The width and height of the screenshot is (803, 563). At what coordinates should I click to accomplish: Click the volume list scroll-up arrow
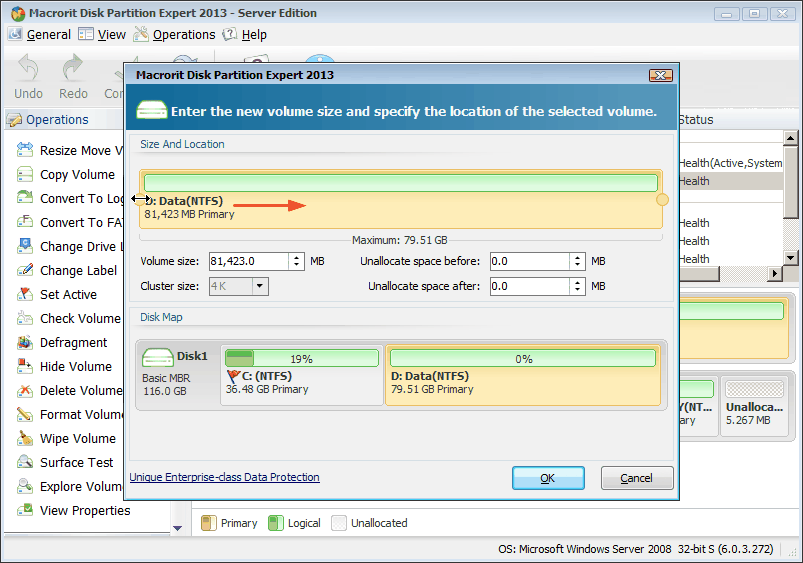pyautogui.click(x=790, y=138)
